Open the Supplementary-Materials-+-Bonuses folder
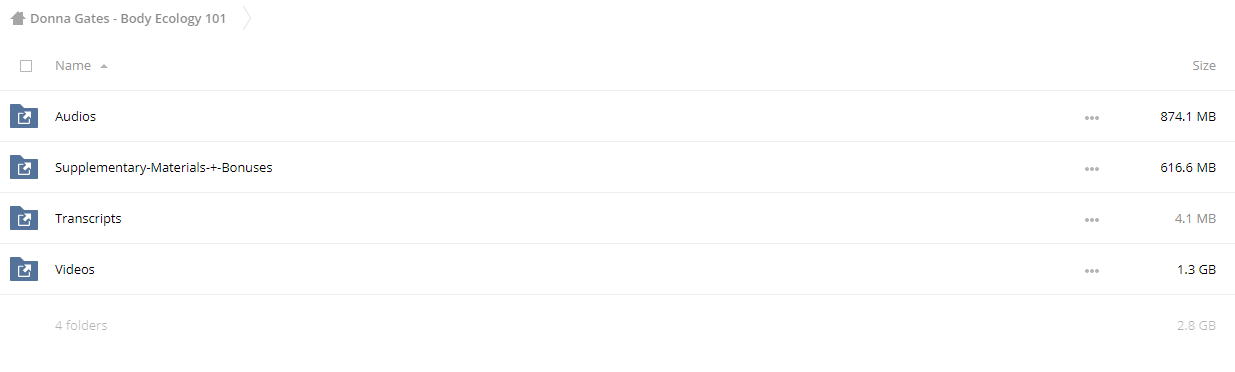 click(164, 167)
